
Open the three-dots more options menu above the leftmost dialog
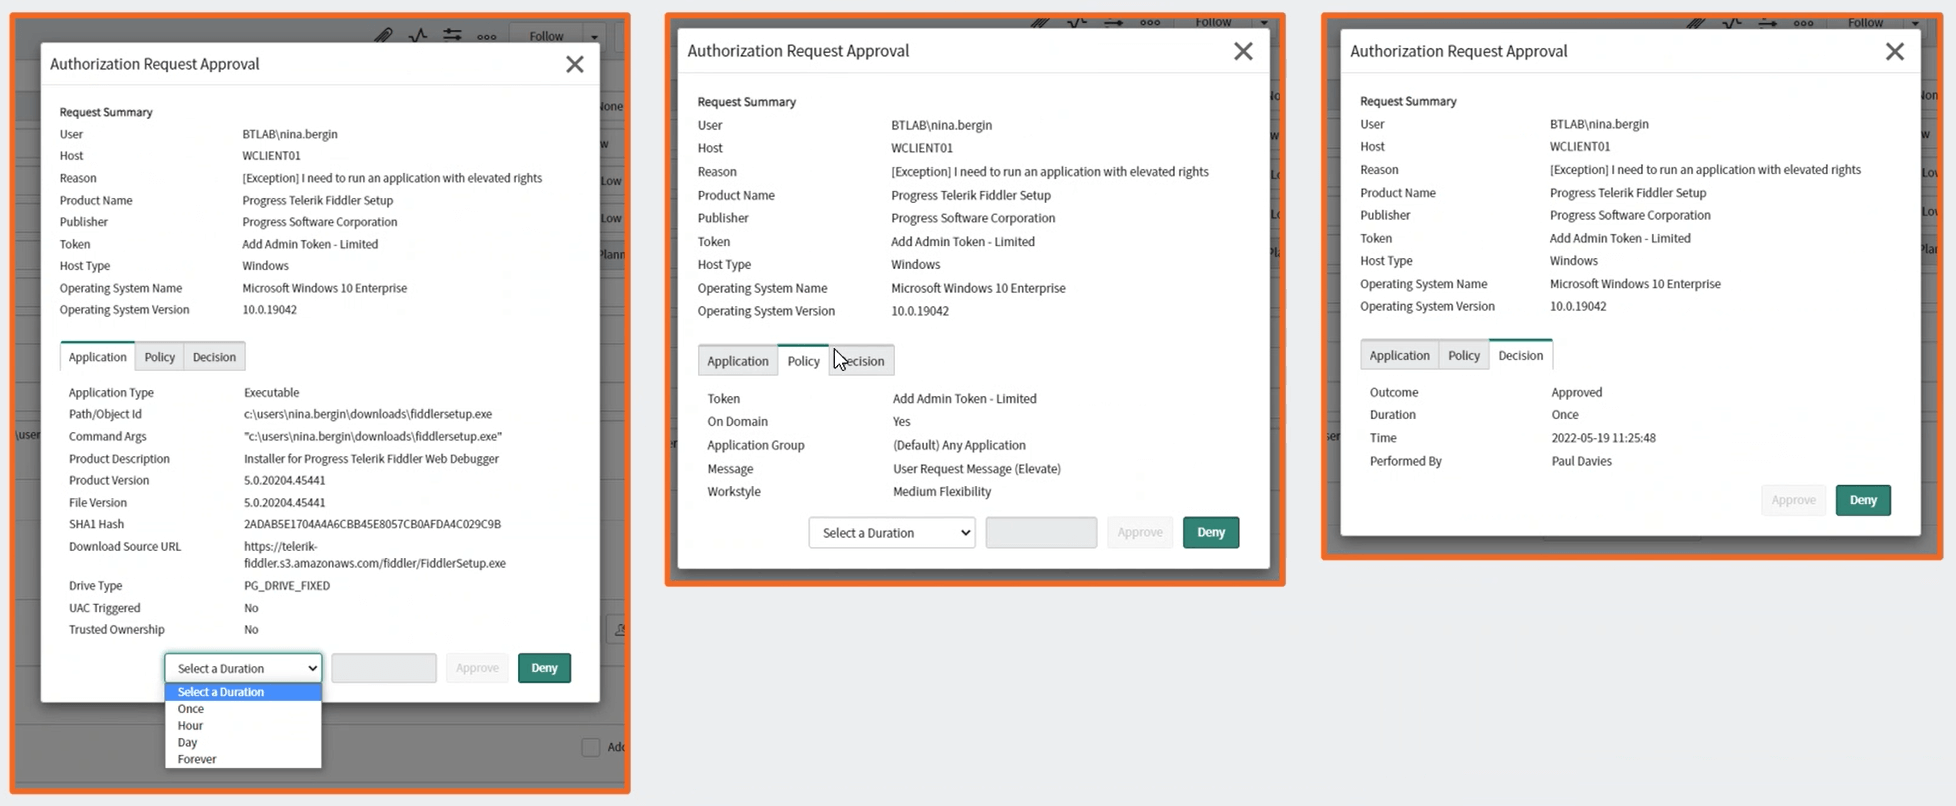coord(487,37)
